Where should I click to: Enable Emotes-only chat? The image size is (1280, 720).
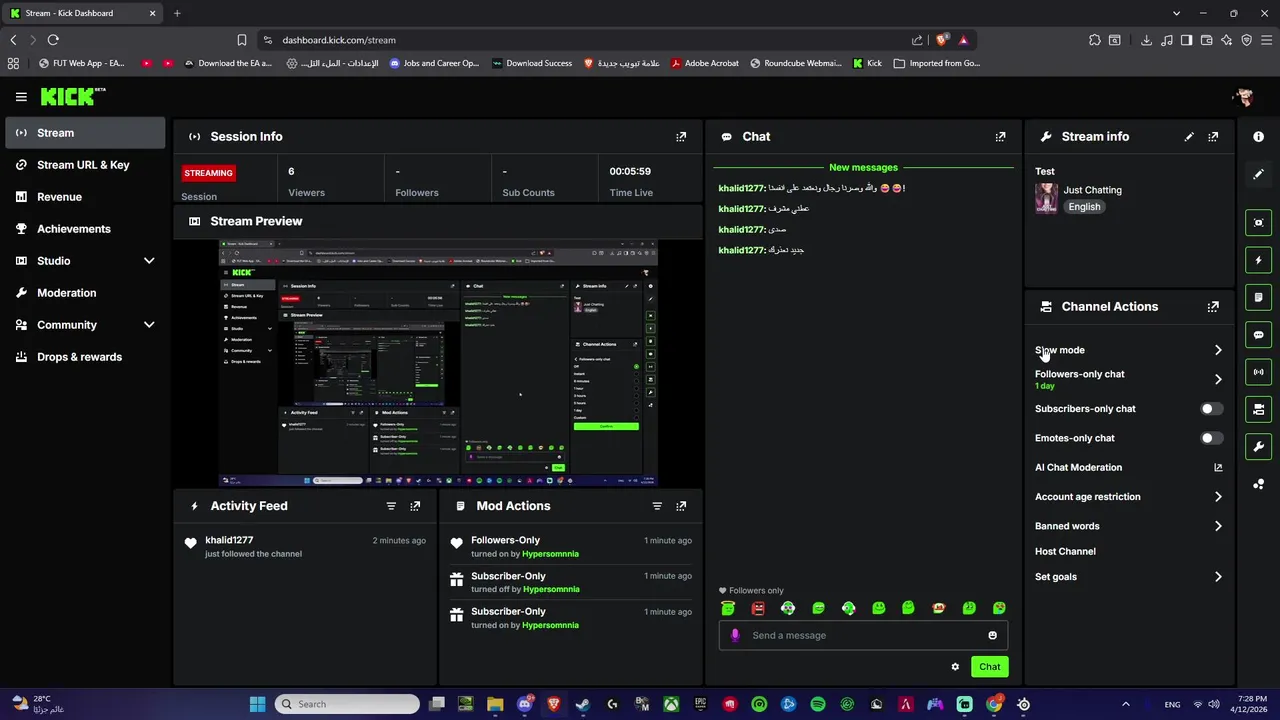(1211, 438)
